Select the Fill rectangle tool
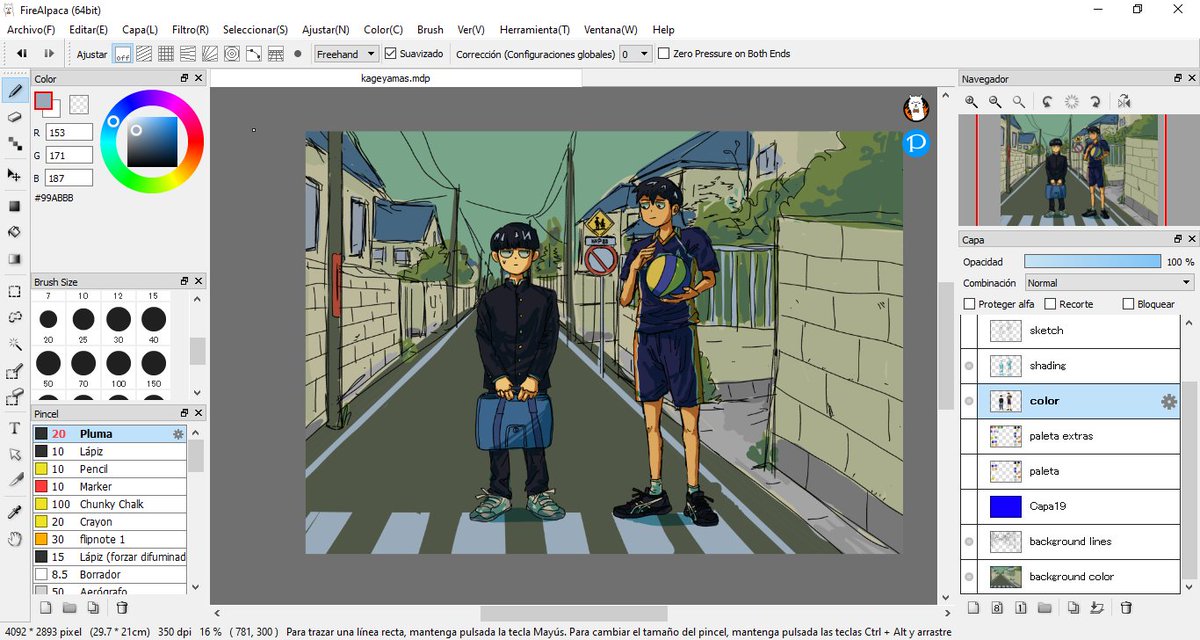The image size is (1200, 640). 14,206
